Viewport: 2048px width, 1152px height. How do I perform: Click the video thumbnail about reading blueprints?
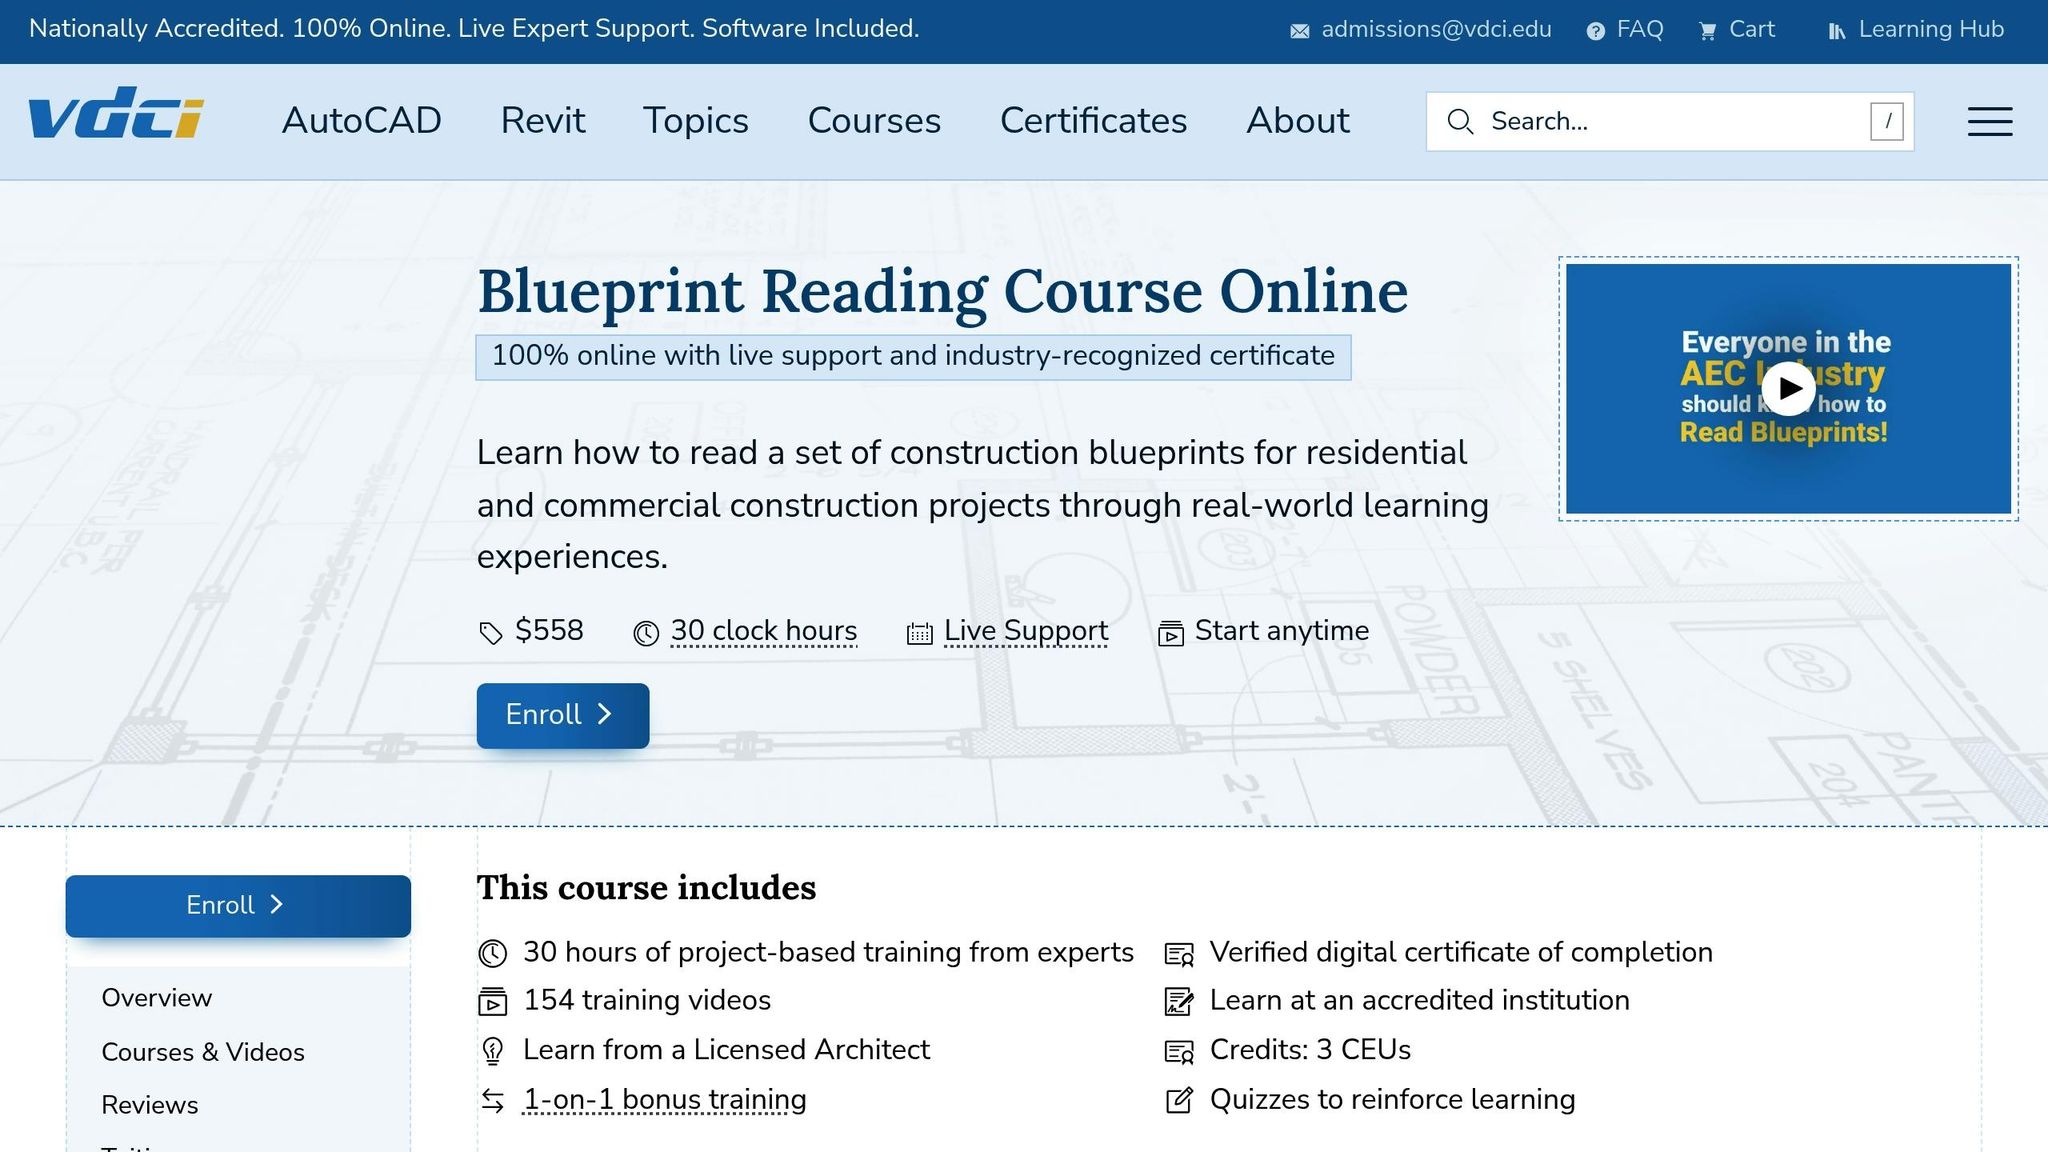click(x=1788, y=389)
